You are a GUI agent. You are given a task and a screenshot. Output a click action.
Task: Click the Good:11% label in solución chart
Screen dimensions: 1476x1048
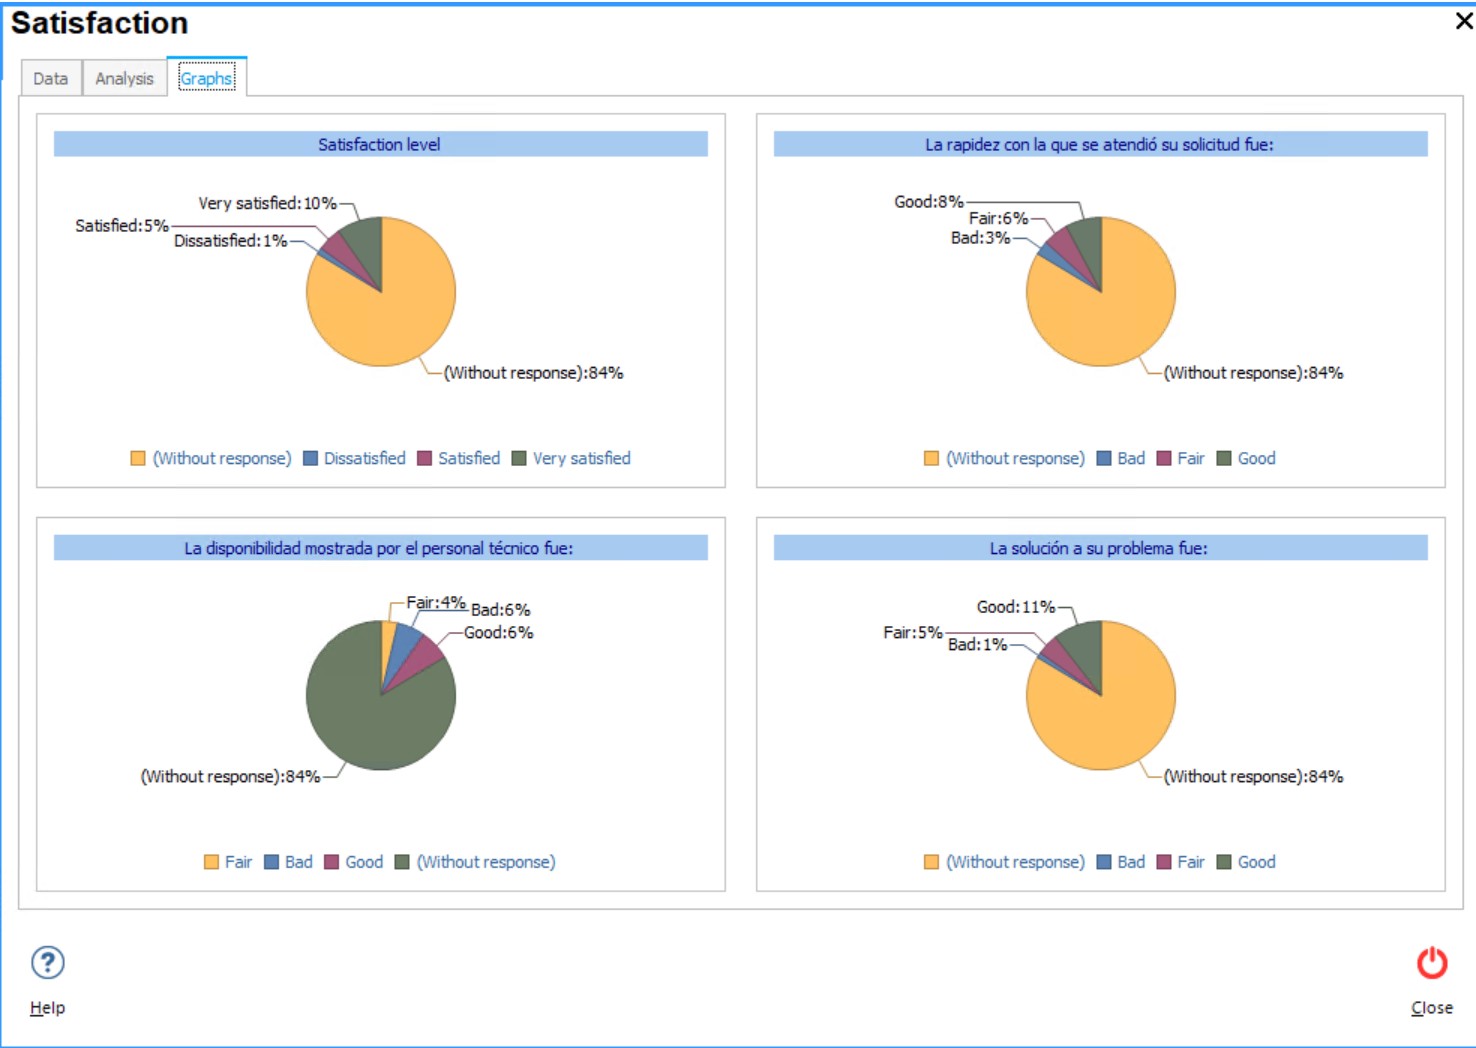click(1015, 607)
